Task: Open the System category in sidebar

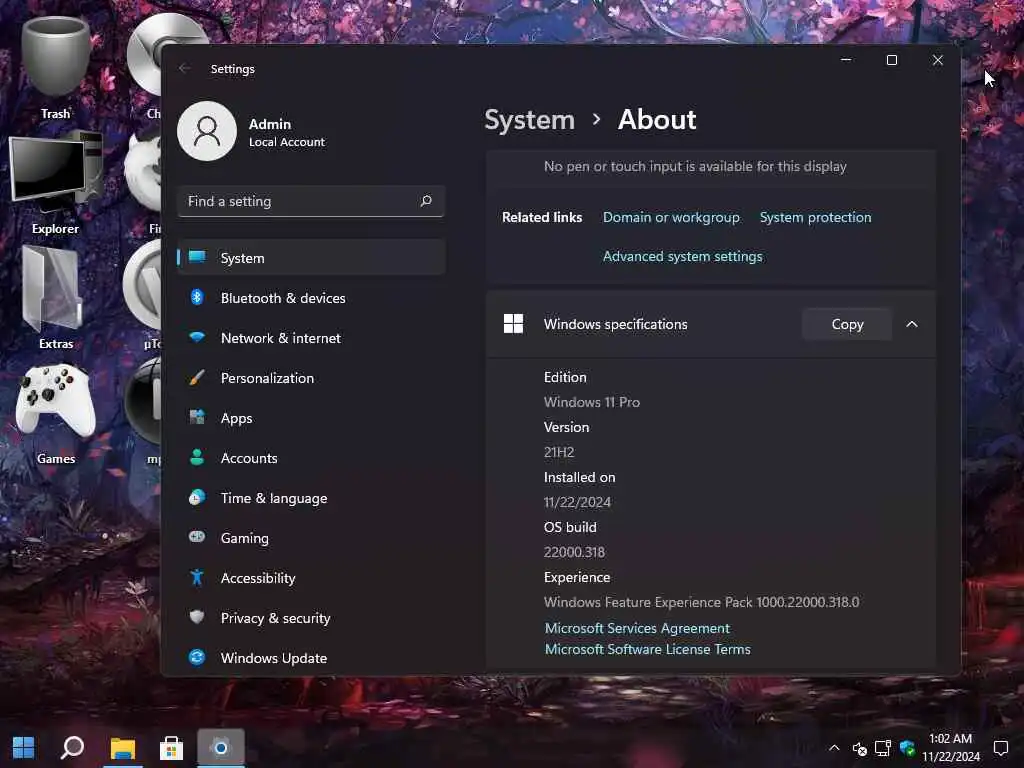Action: pyautogui.click(x=312, y=258)
